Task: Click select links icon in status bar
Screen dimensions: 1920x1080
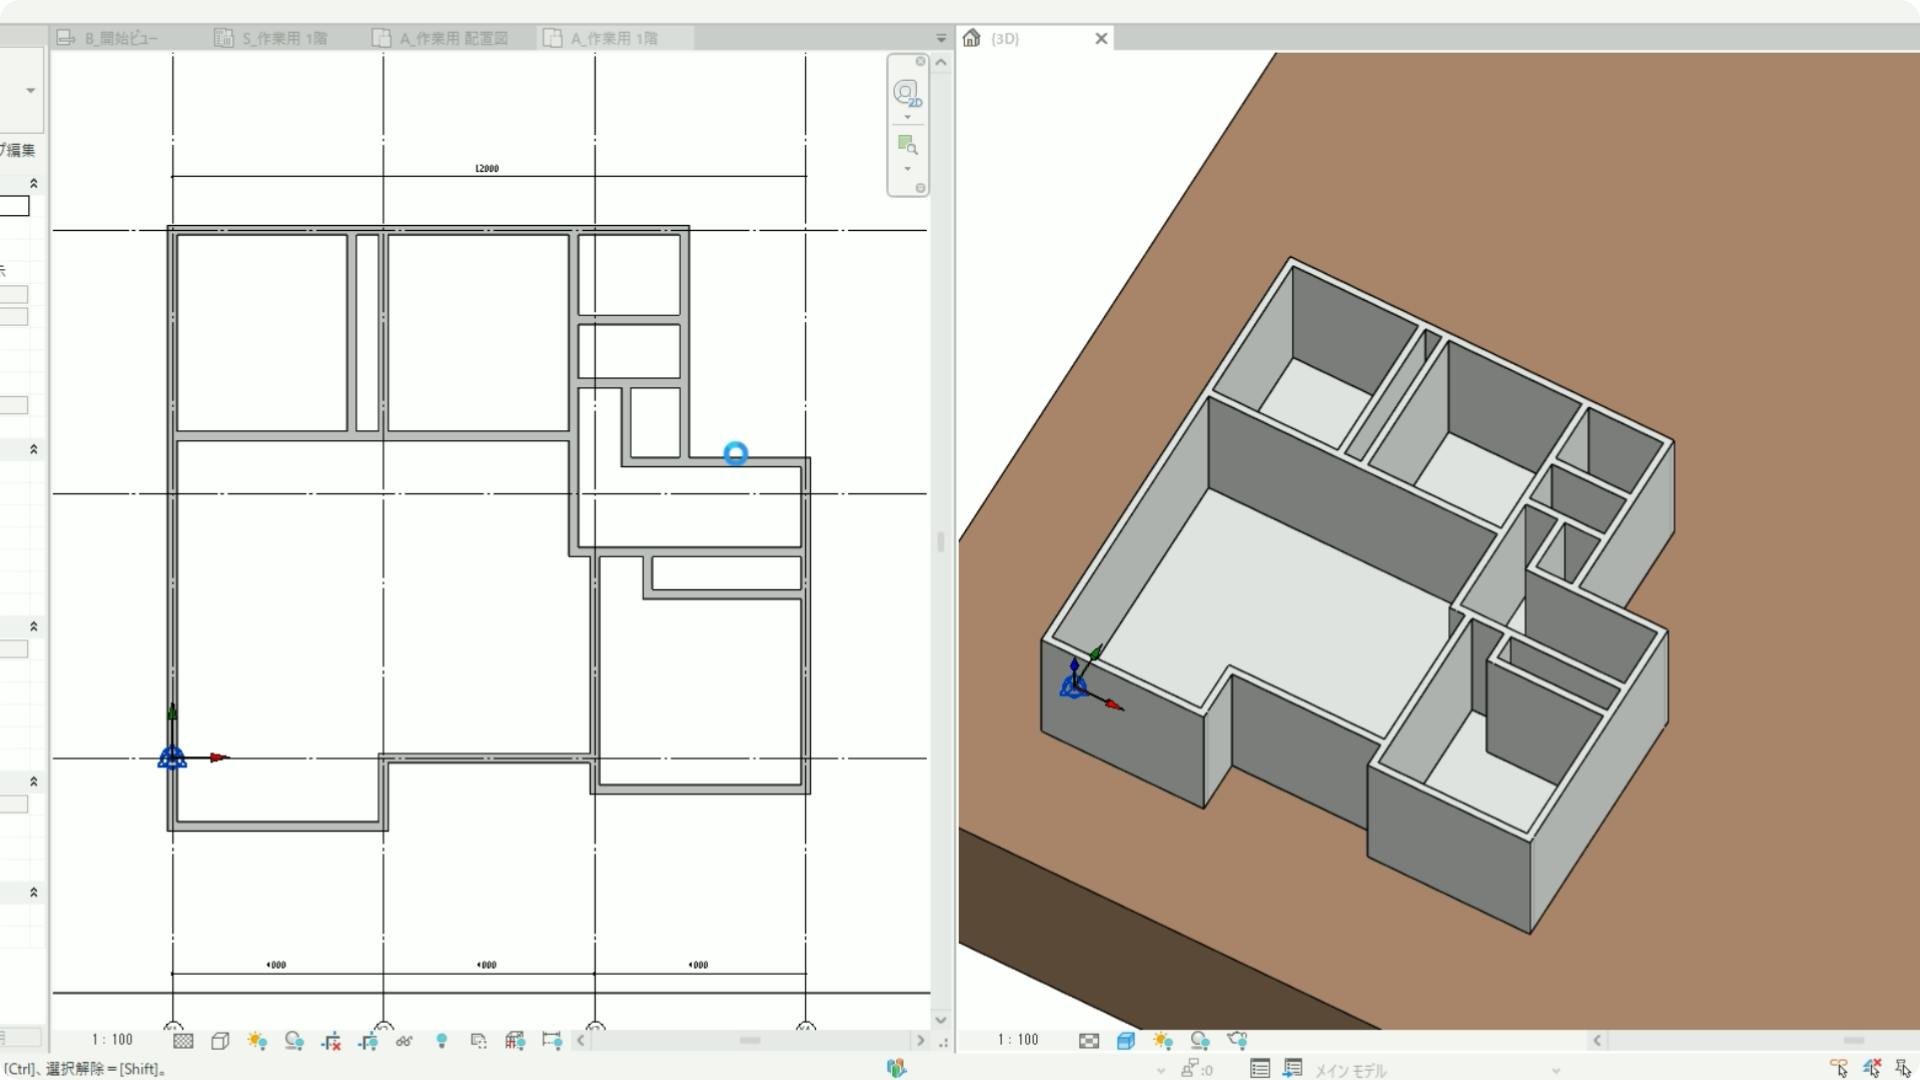Action: [x=1838, y=1069]
